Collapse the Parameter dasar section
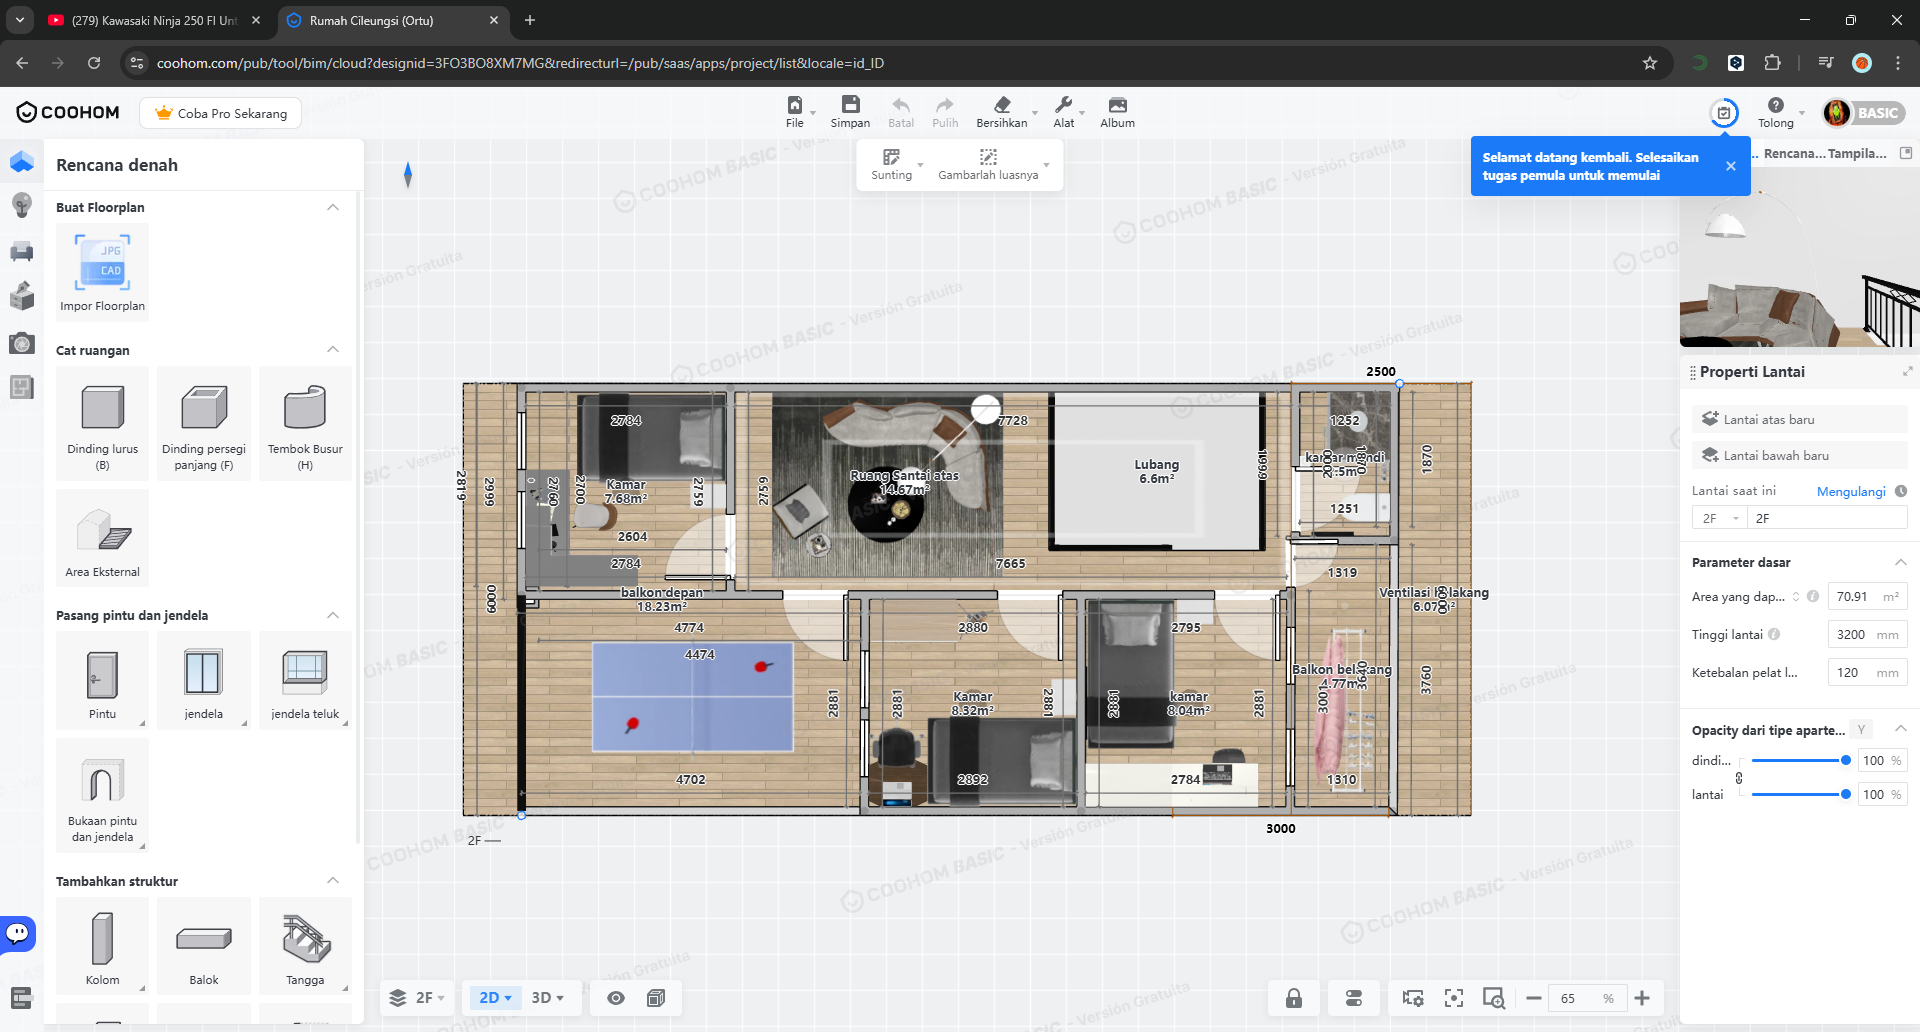 point(1900,562)
